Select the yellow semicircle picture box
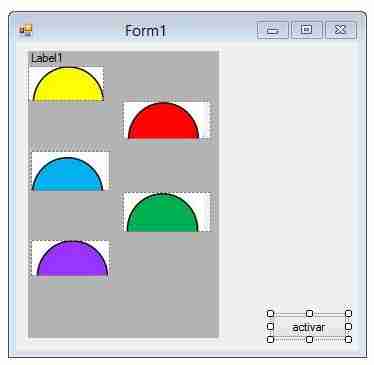The height and width of the screenshot is (365, 374). [x=67, y=84]
